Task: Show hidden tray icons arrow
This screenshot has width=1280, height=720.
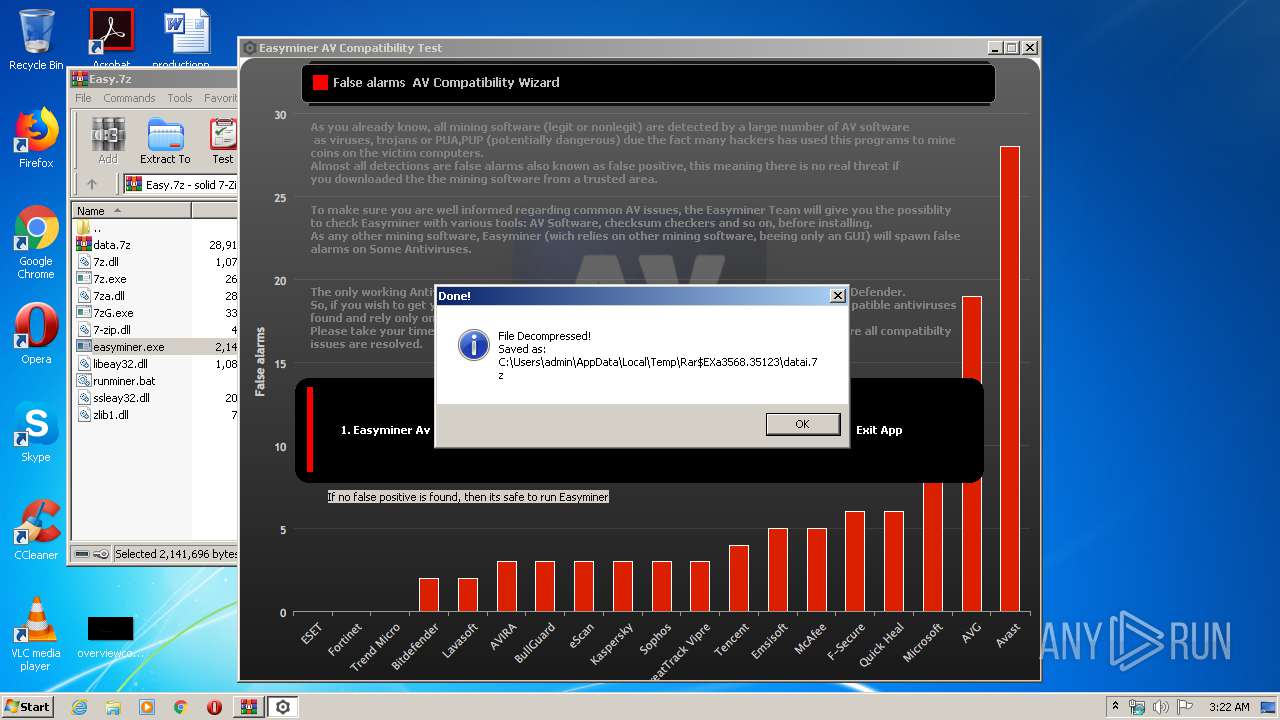Action: pyautogui.click(x=1115, y=707)
